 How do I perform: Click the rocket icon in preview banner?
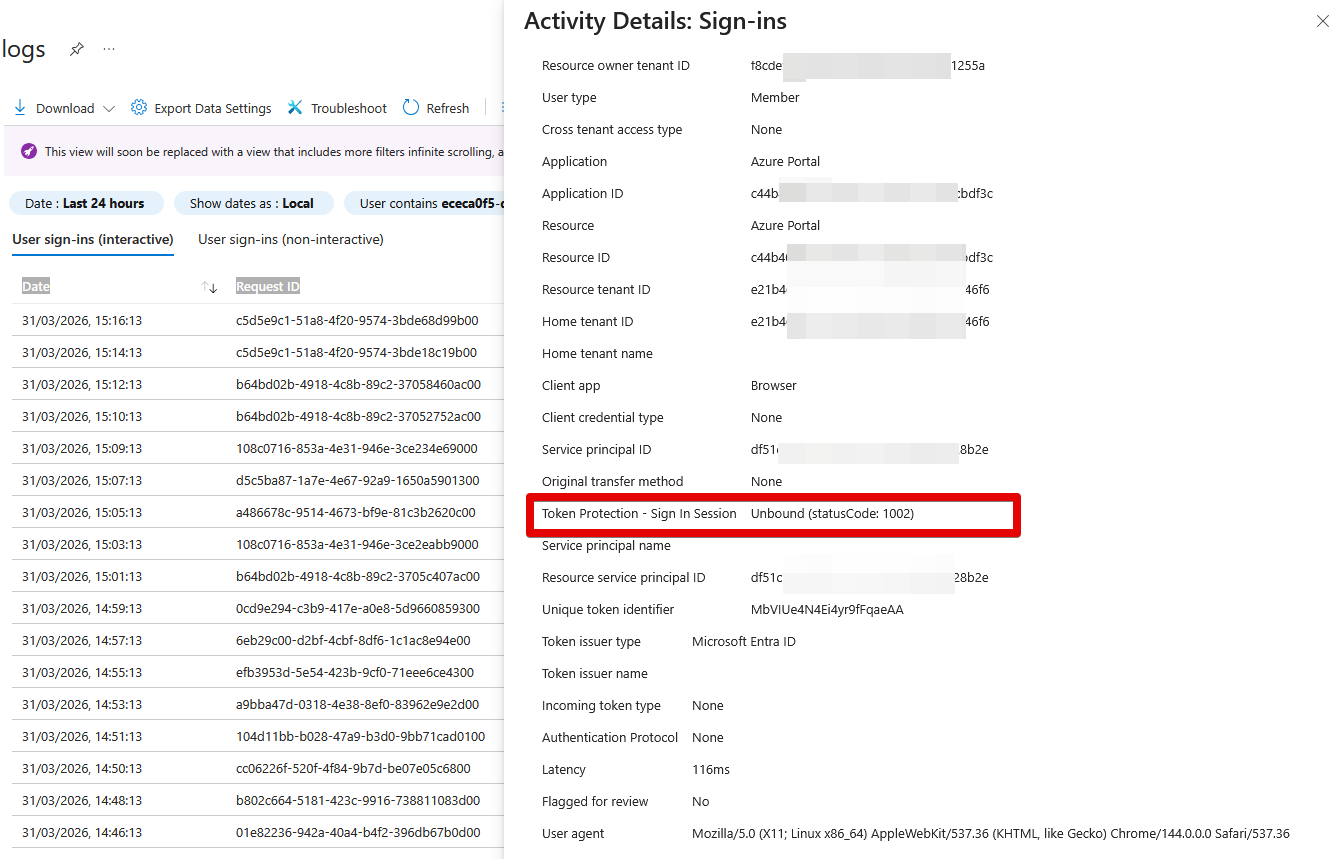point(29,152)
